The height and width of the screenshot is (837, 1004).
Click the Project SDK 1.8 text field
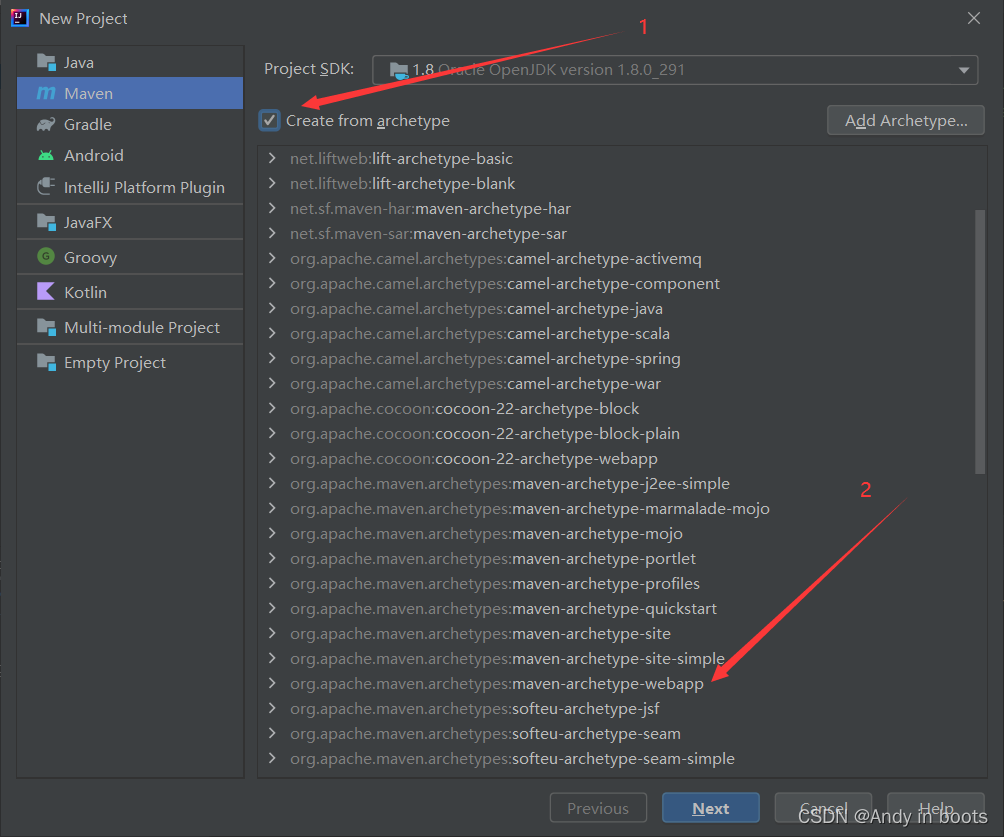pos(675,70)
